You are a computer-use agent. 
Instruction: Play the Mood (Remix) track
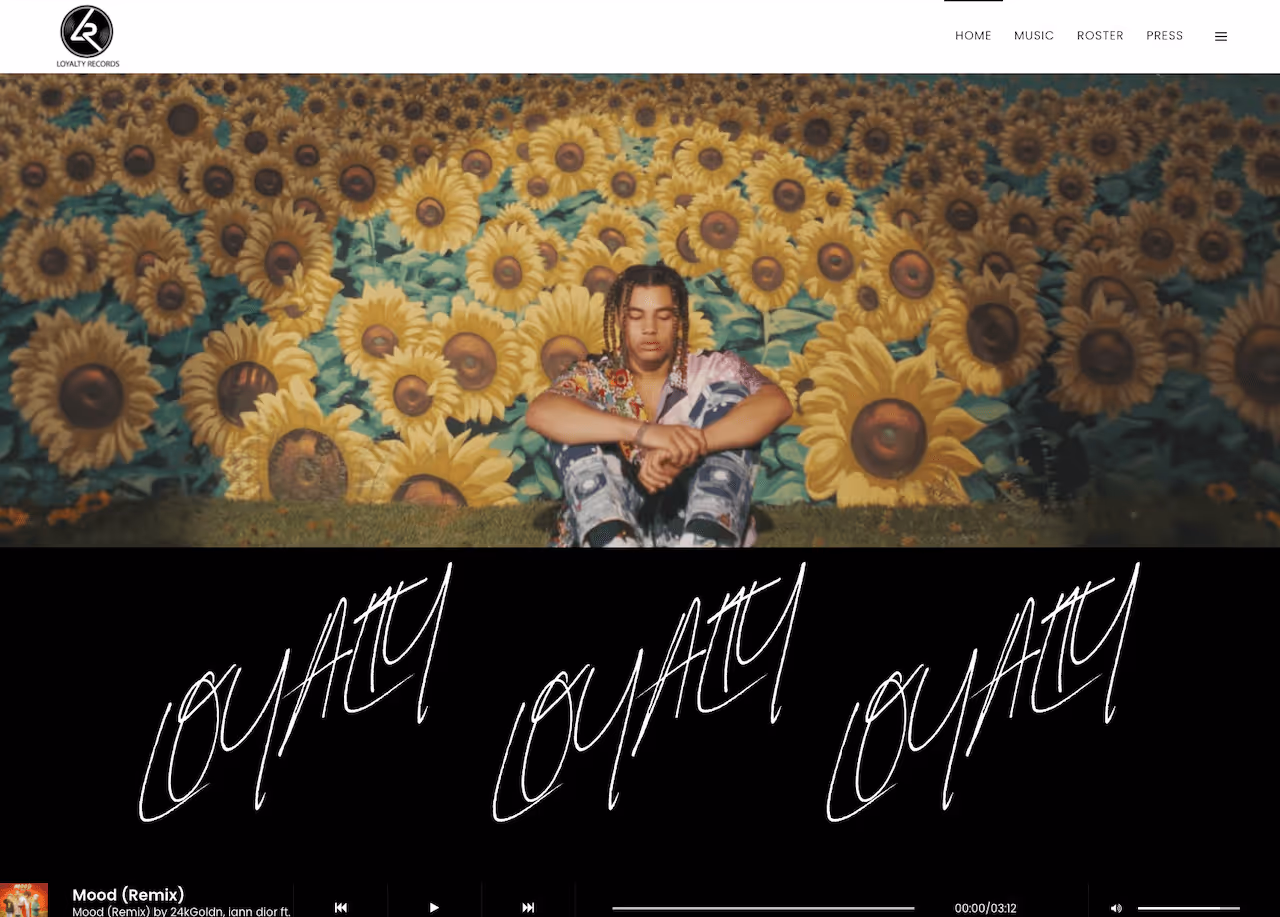click(x=434, y=907)
